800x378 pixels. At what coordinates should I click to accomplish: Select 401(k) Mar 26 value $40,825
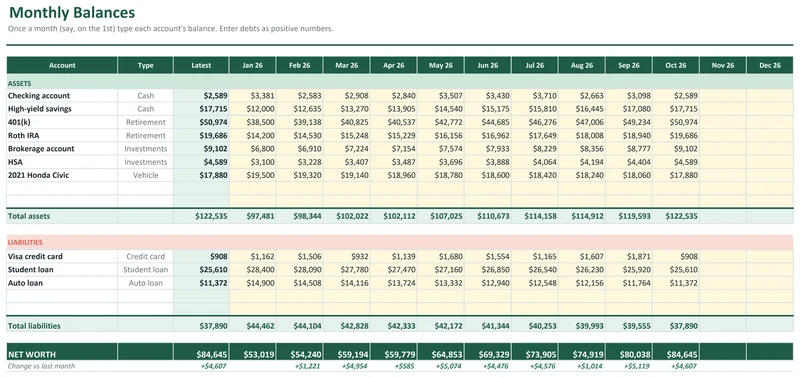[346, 122]
